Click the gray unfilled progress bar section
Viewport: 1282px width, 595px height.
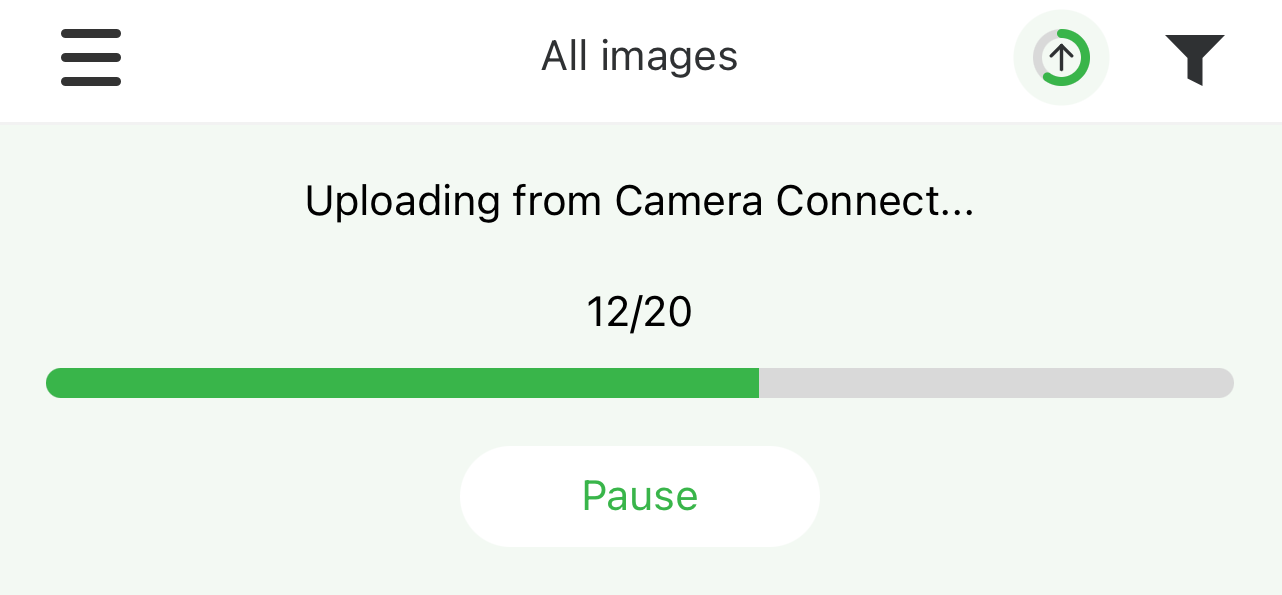[x=995, y=383]
